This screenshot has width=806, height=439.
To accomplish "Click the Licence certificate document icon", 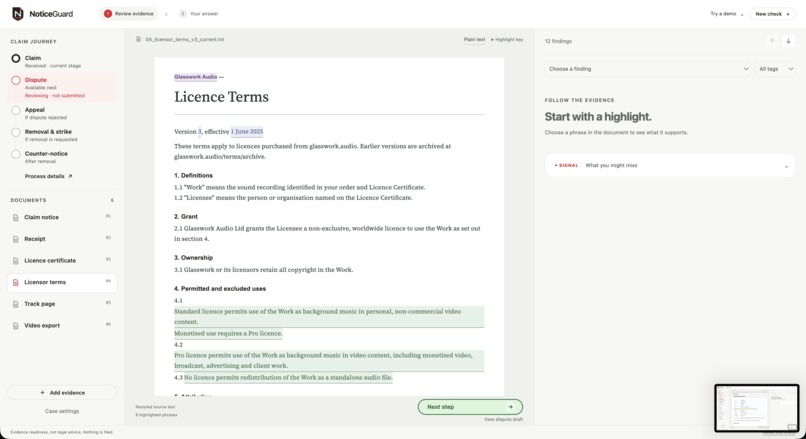I will point(15,261).
